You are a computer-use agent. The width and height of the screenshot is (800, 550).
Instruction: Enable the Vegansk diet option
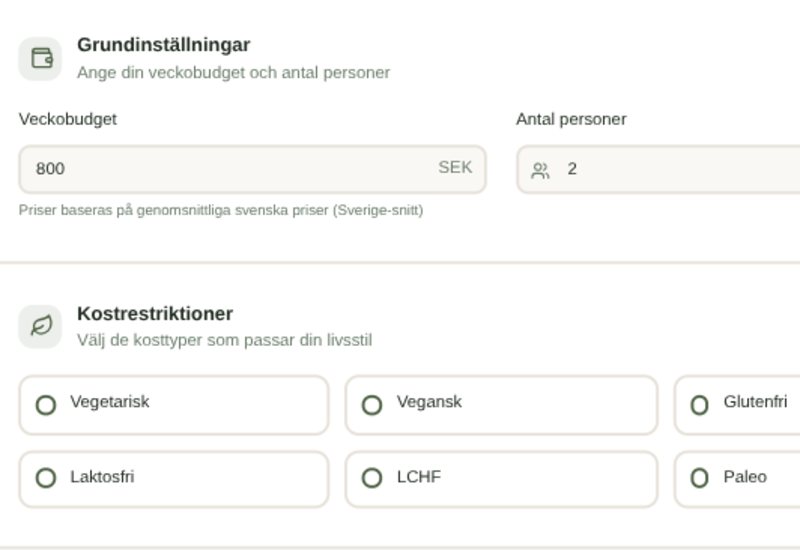(x=501, y=405)
